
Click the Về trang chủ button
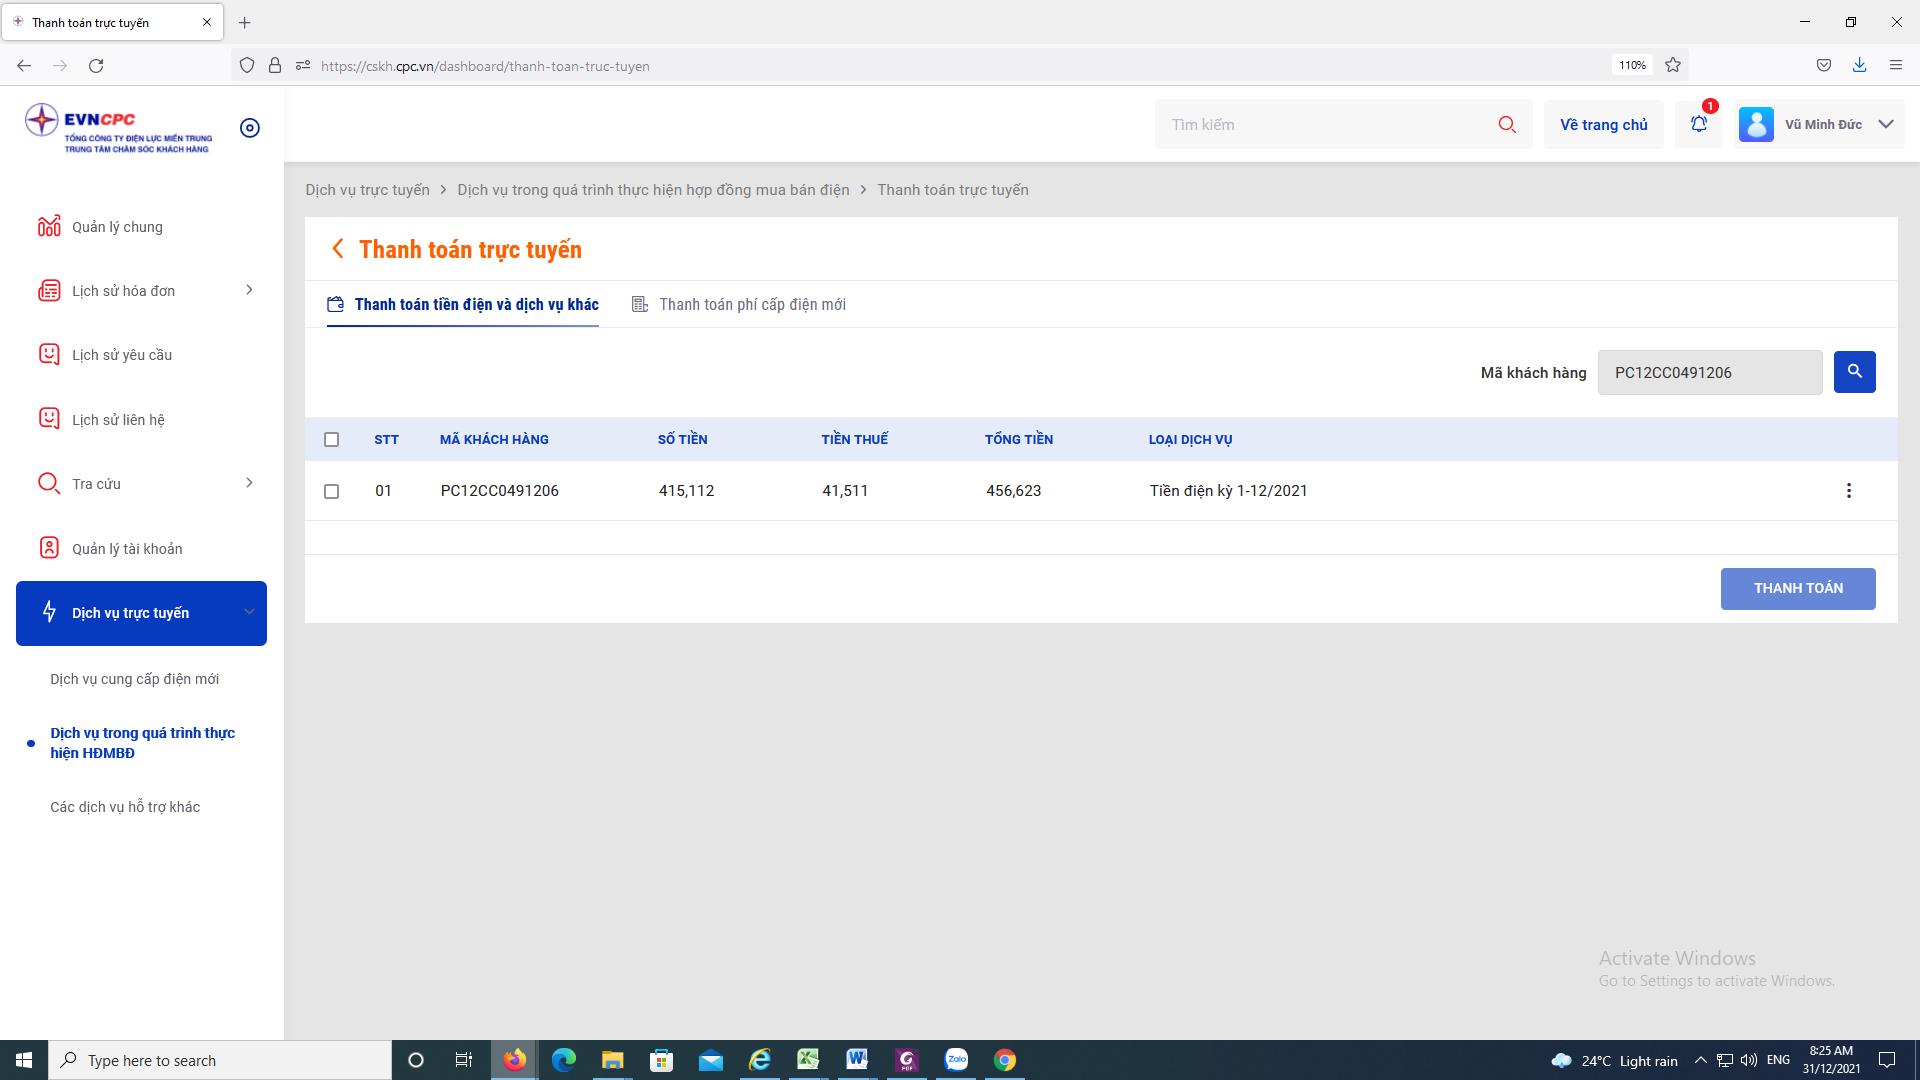(1603, 125)
